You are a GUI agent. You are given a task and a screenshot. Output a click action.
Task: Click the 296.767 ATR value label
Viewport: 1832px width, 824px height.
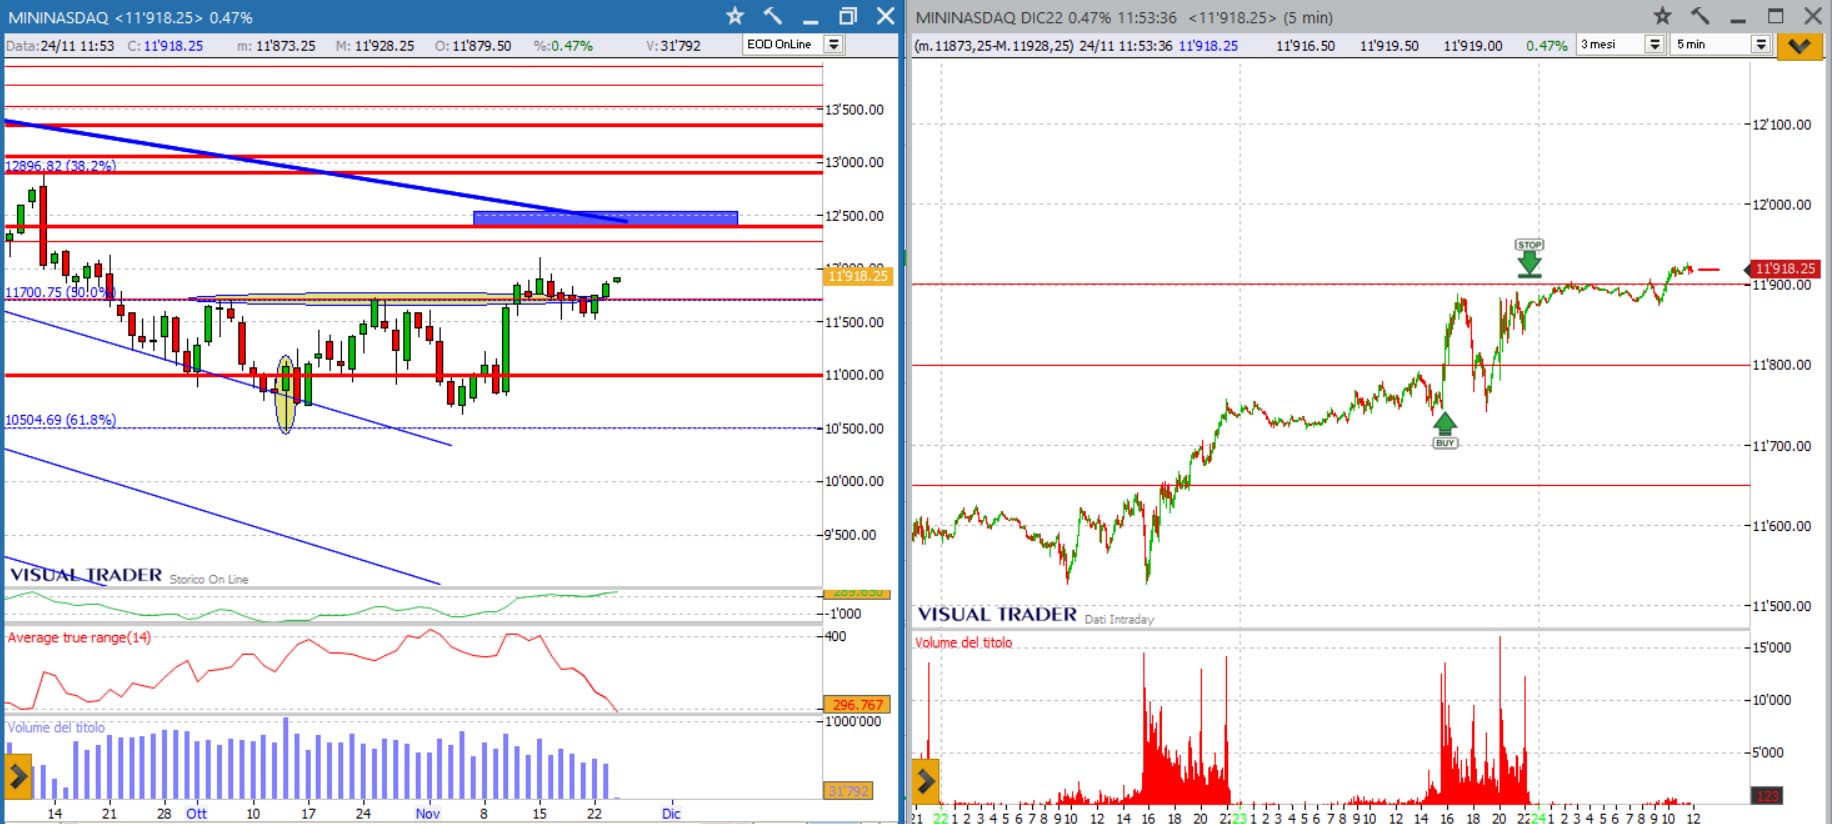857,705
